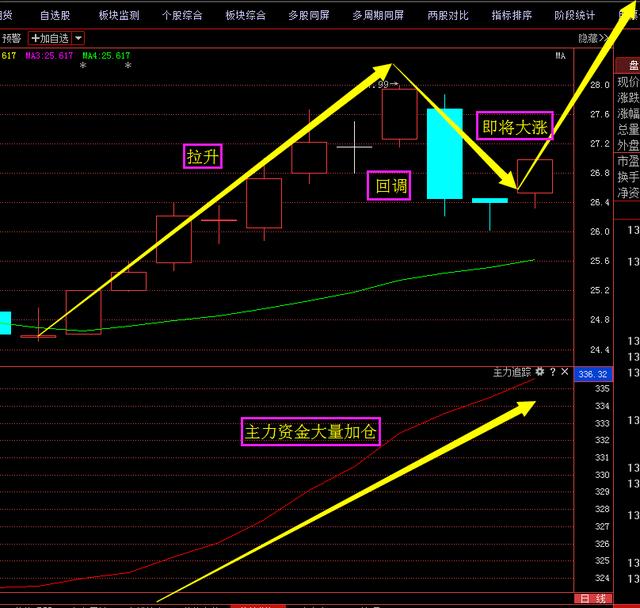640x608 pixels.
Task: Click the help question mark icon
Action: tap(552, 371)
